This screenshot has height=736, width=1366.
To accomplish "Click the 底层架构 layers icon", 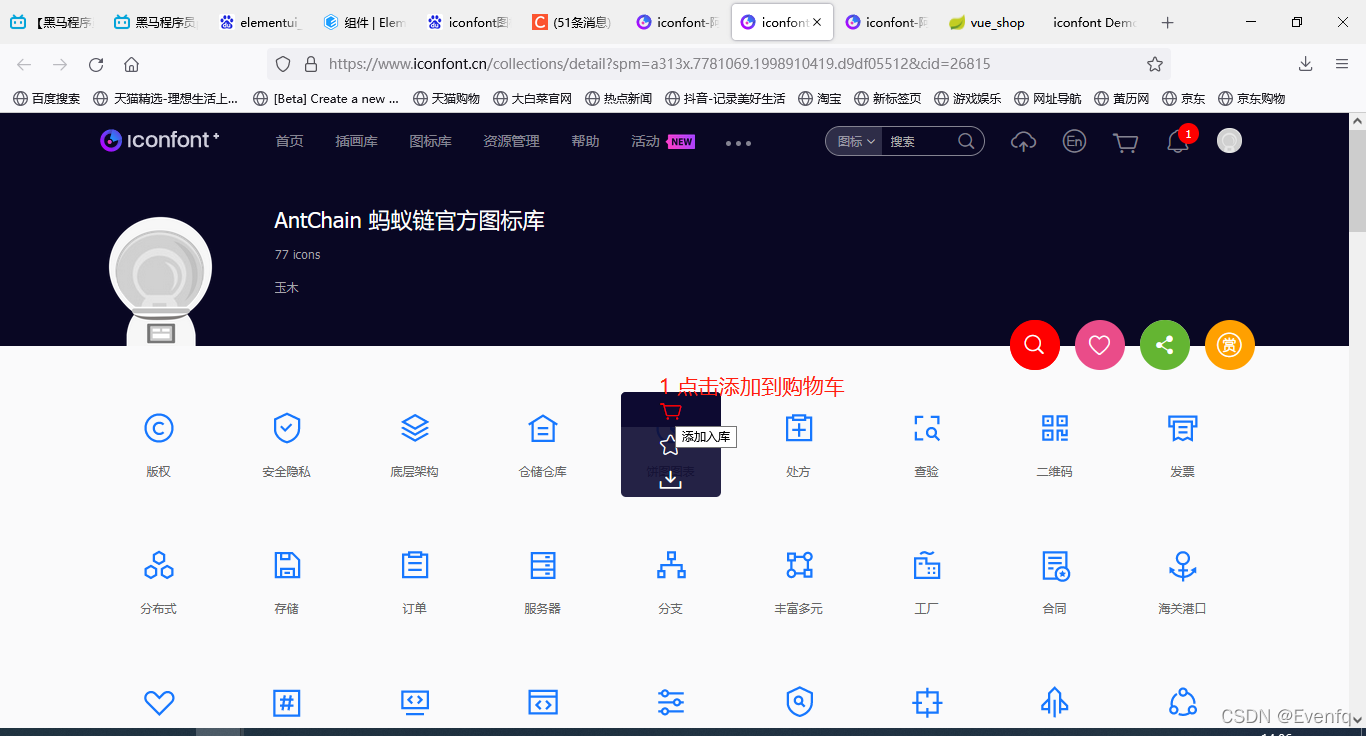I will pos(415,428).
